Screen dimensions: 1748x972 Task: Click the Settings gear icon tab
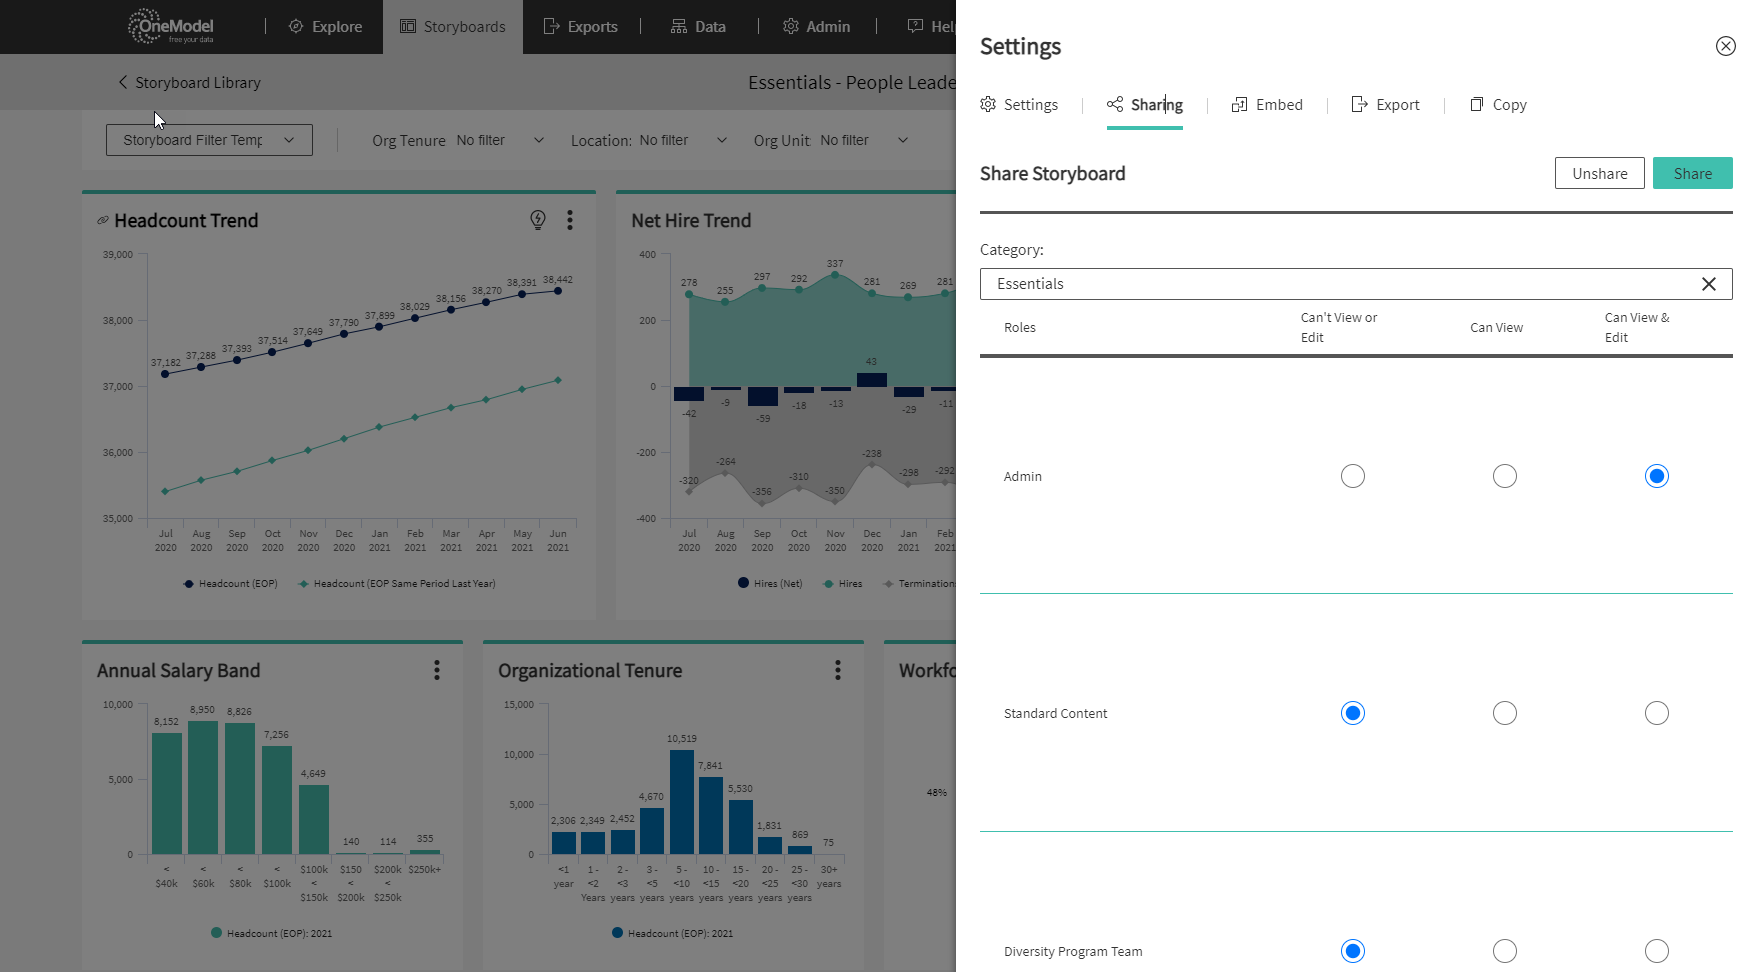pos(988,104)
